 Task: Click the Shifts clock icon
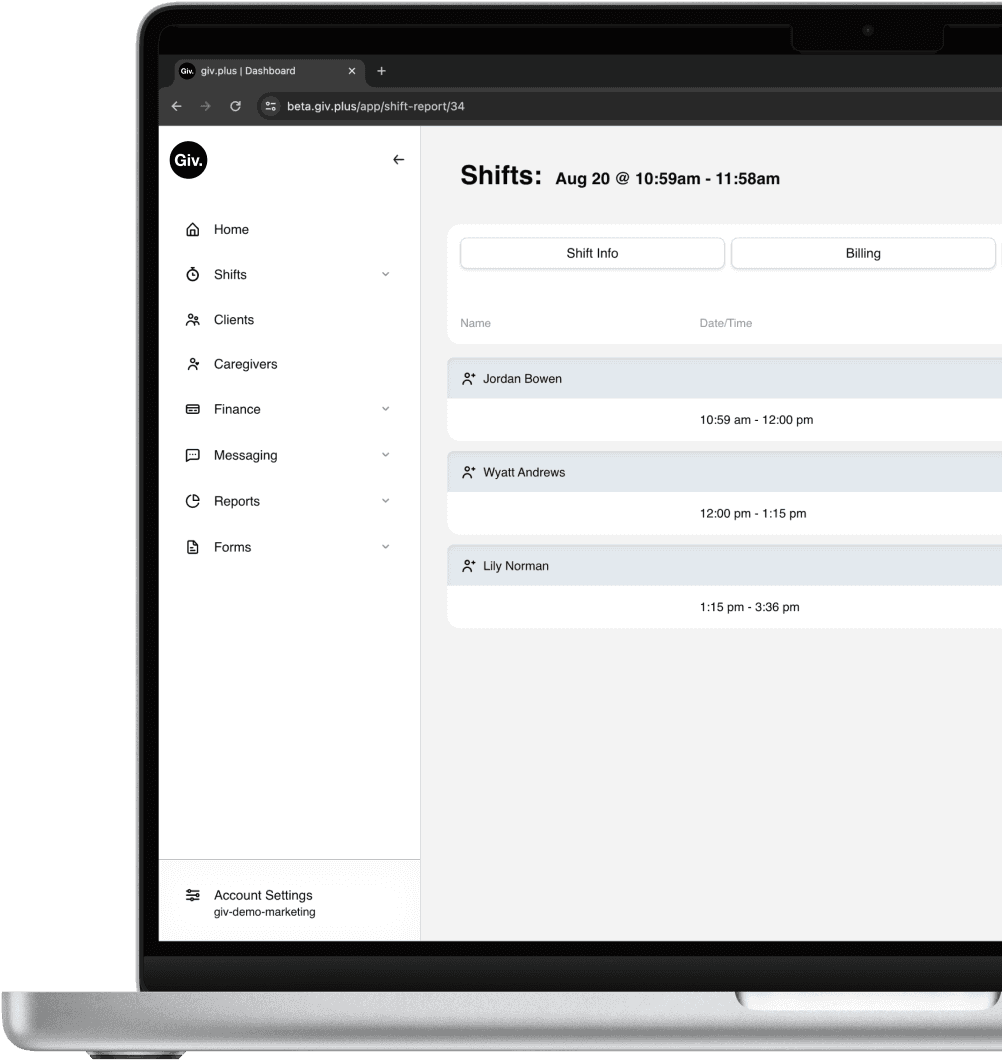tap(192, 274)
